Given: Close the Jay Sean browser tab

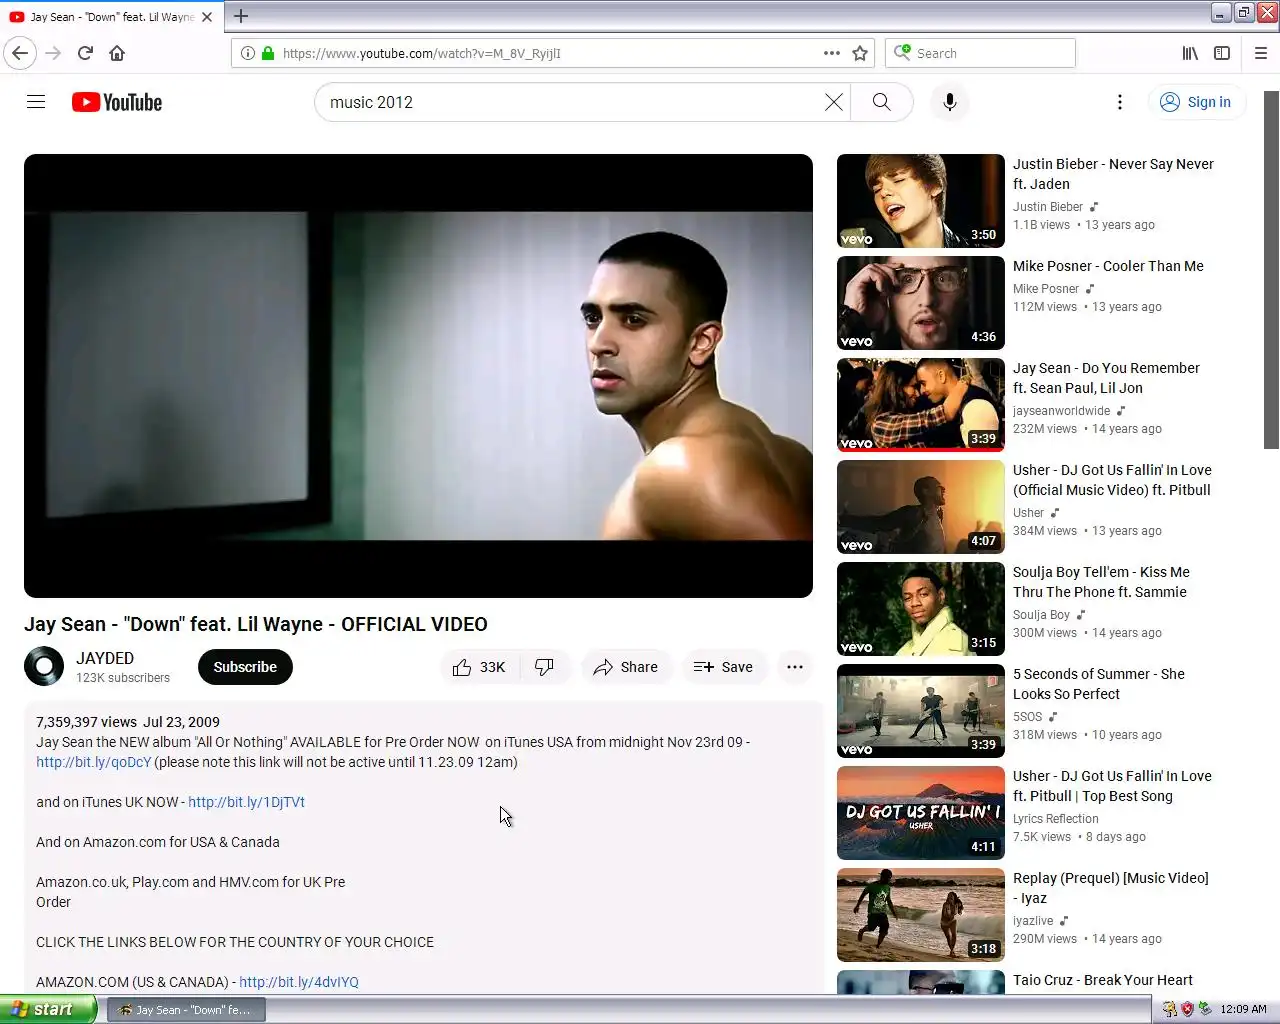Looking at the screenshot, I should click(207, 17).
